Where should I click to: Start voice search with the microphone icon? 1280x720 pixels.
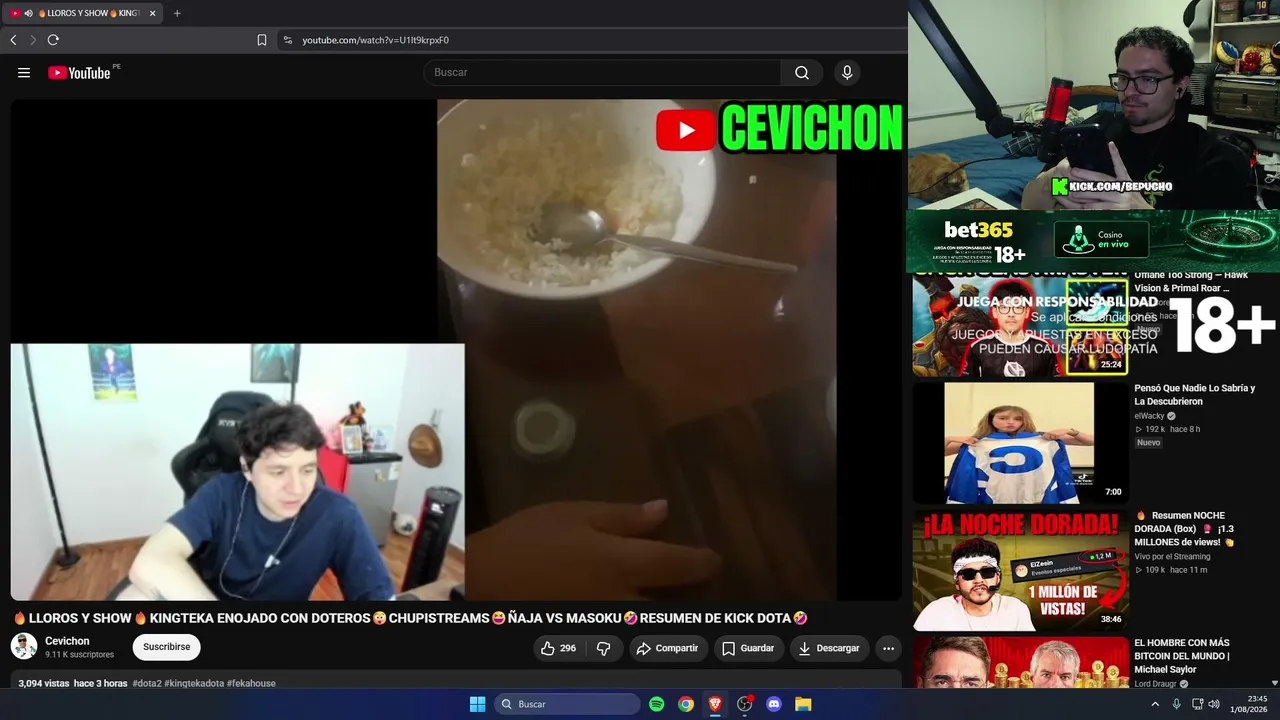[847, 72]
